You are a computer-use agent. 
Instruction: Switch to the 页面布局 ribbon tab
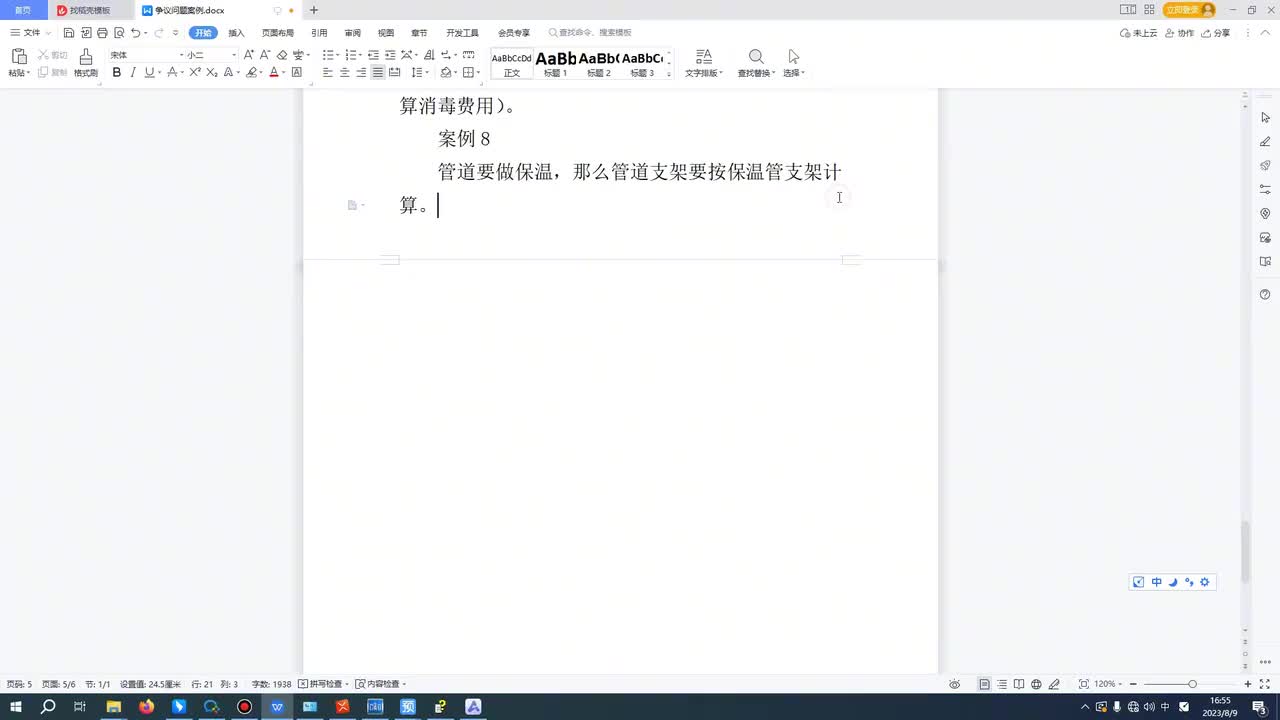tap(278, 33)
